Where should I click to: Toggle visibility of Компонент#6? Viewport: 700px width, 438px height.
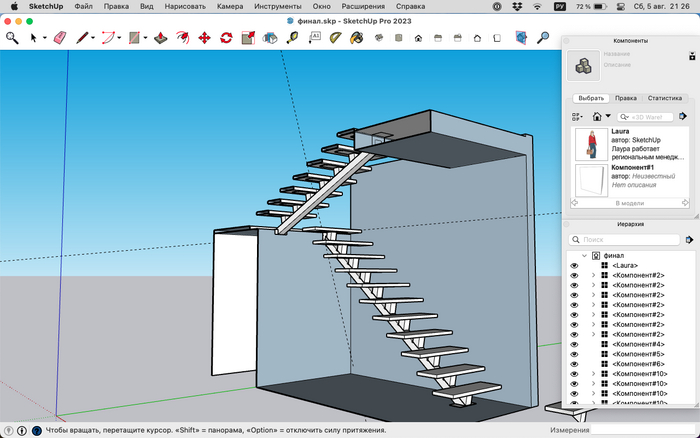[x=574, y=364]
